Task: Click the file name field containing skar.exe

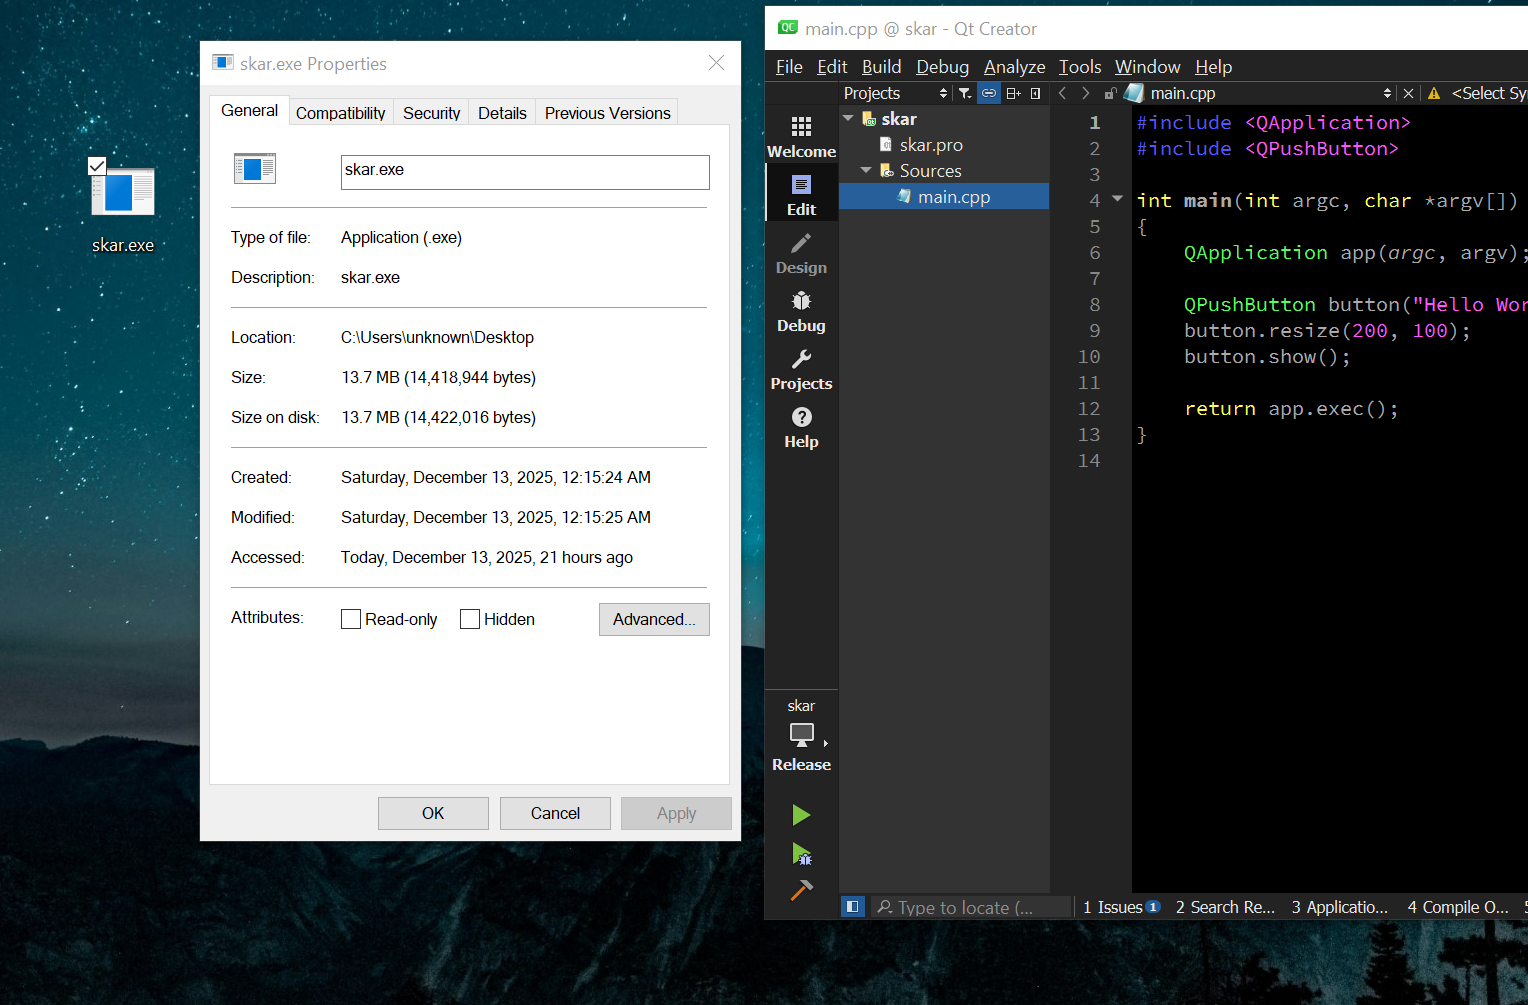Action: pyautogui.click(x=525, y=172)
